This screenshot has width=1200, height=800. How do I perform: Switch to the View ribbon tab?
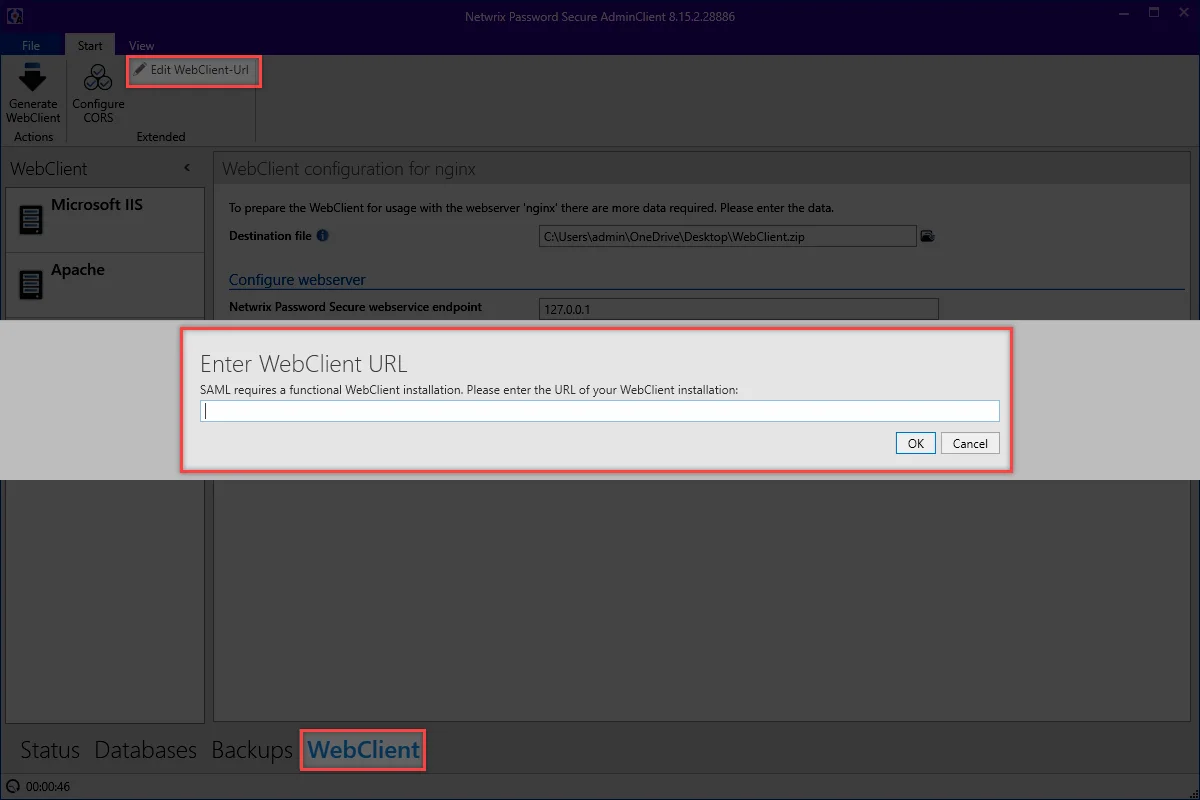click(x=142, y=45)
